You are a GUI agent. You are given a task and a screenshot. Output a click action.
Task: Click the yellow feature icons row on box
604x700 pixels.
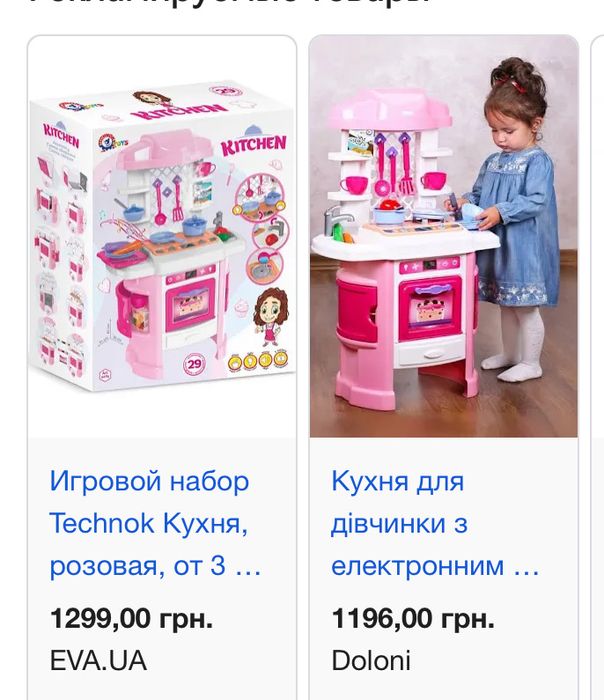258,361
